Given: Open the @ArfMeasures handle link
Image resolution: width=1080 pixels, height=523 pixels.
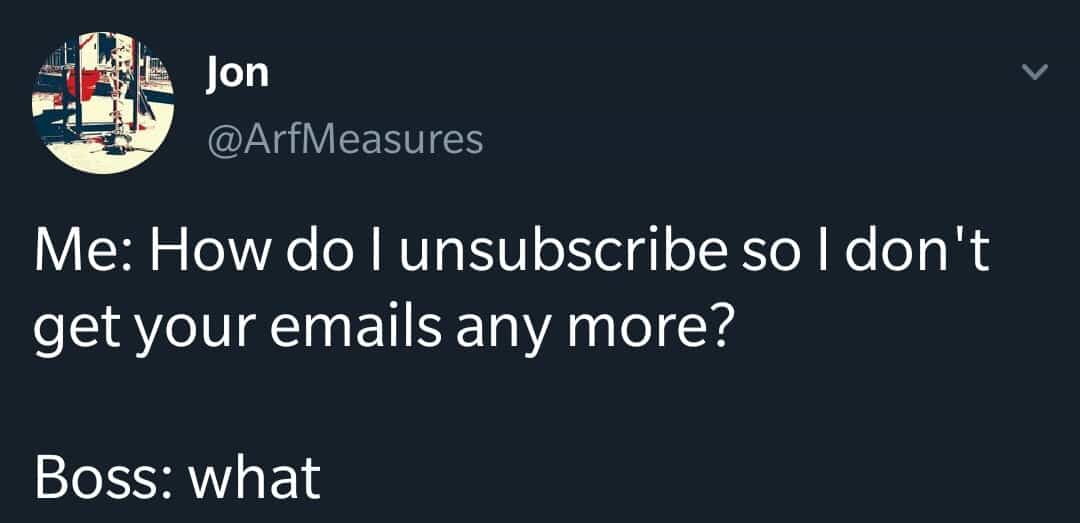Looking at the screenshot, I should click(x=344, y=139).
